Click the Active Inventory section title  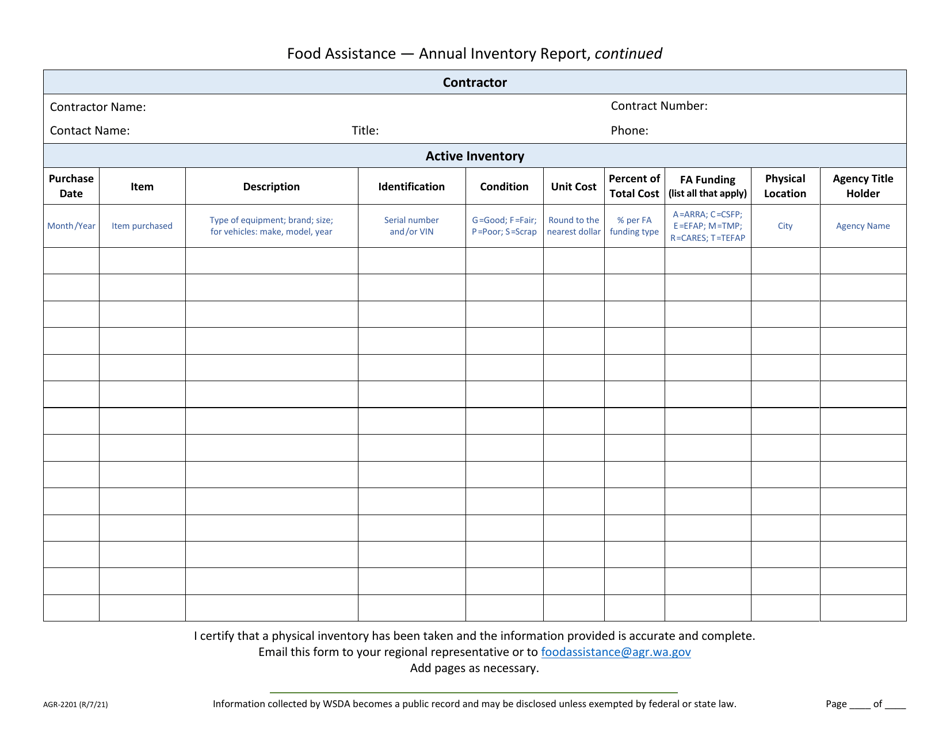coord(475,156)
